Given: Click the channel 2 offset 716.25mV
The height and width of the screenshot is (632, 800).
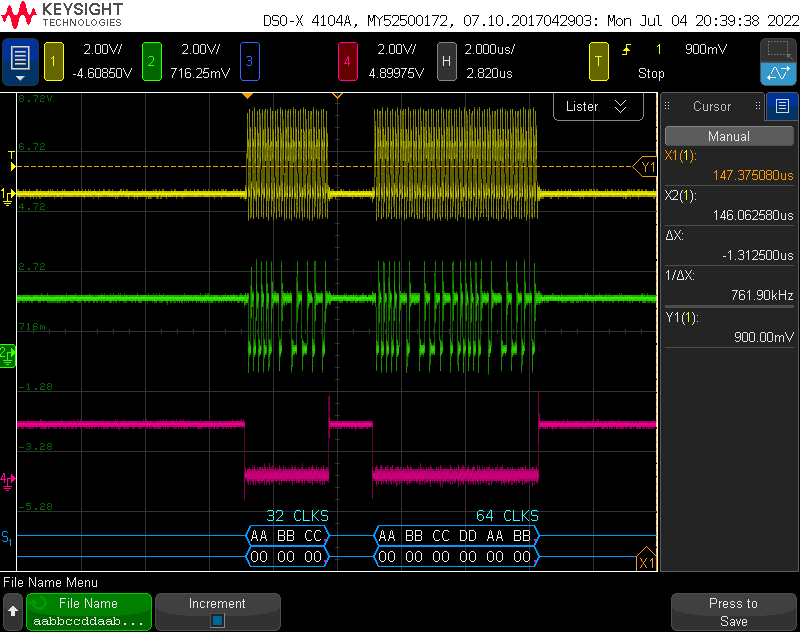Looking at the screenshot, I should pos(200,73).
